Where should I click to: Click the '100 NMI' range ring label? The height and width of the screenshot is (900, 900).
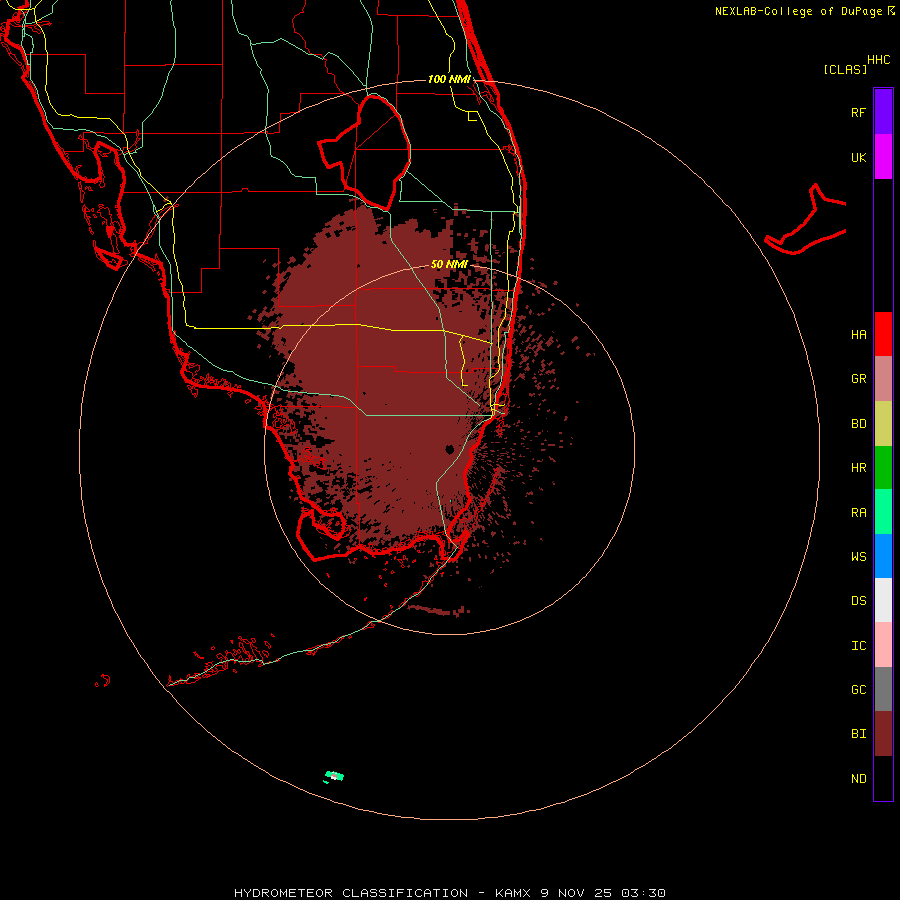[449, 79]
